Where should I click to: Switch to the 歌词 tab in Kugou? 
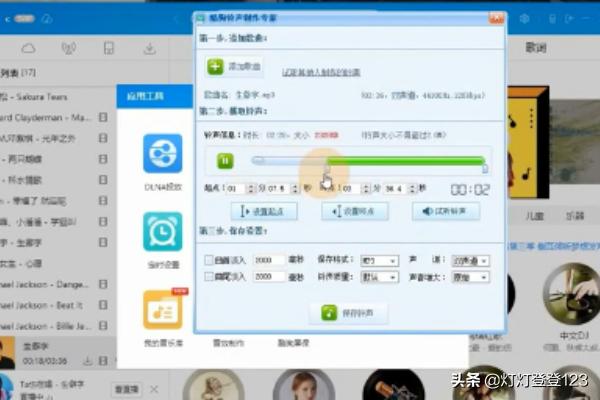click(x=535, y=47)
